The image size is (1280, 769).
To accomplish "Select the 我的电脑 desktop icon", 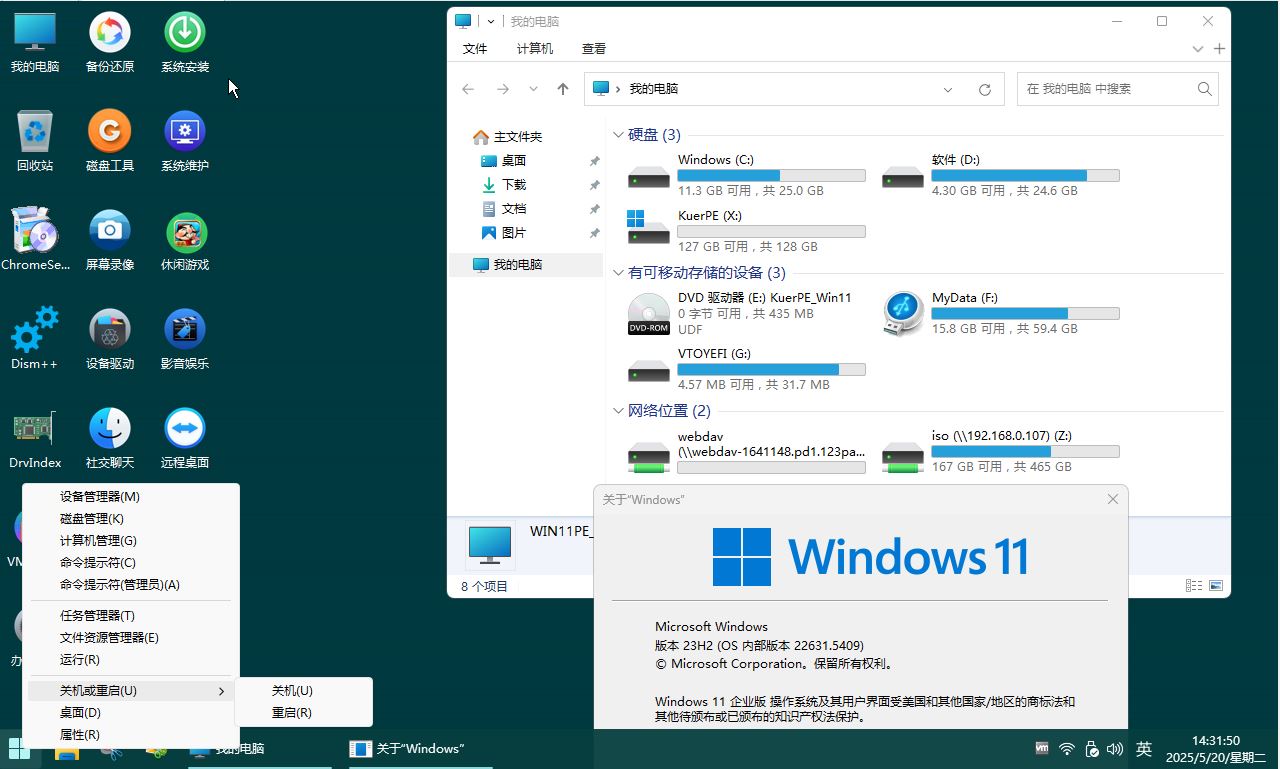I will (x=35, y=43).
